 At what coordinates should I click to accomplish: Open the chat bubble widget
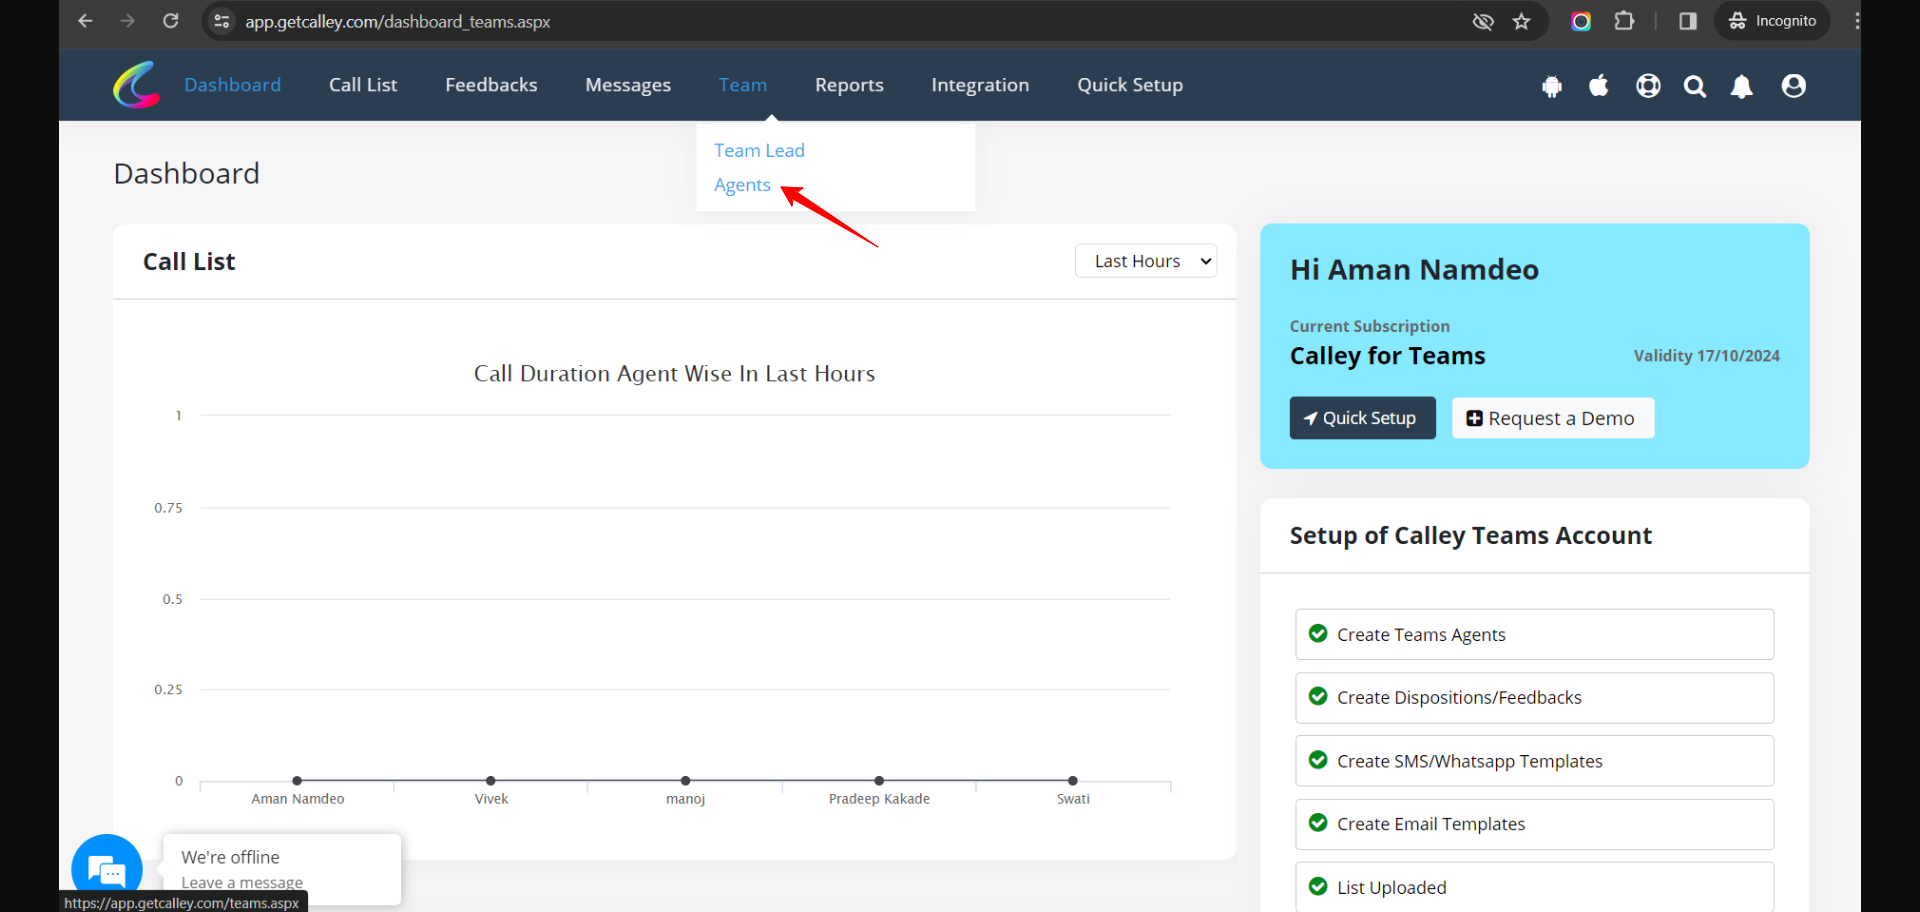107,869
